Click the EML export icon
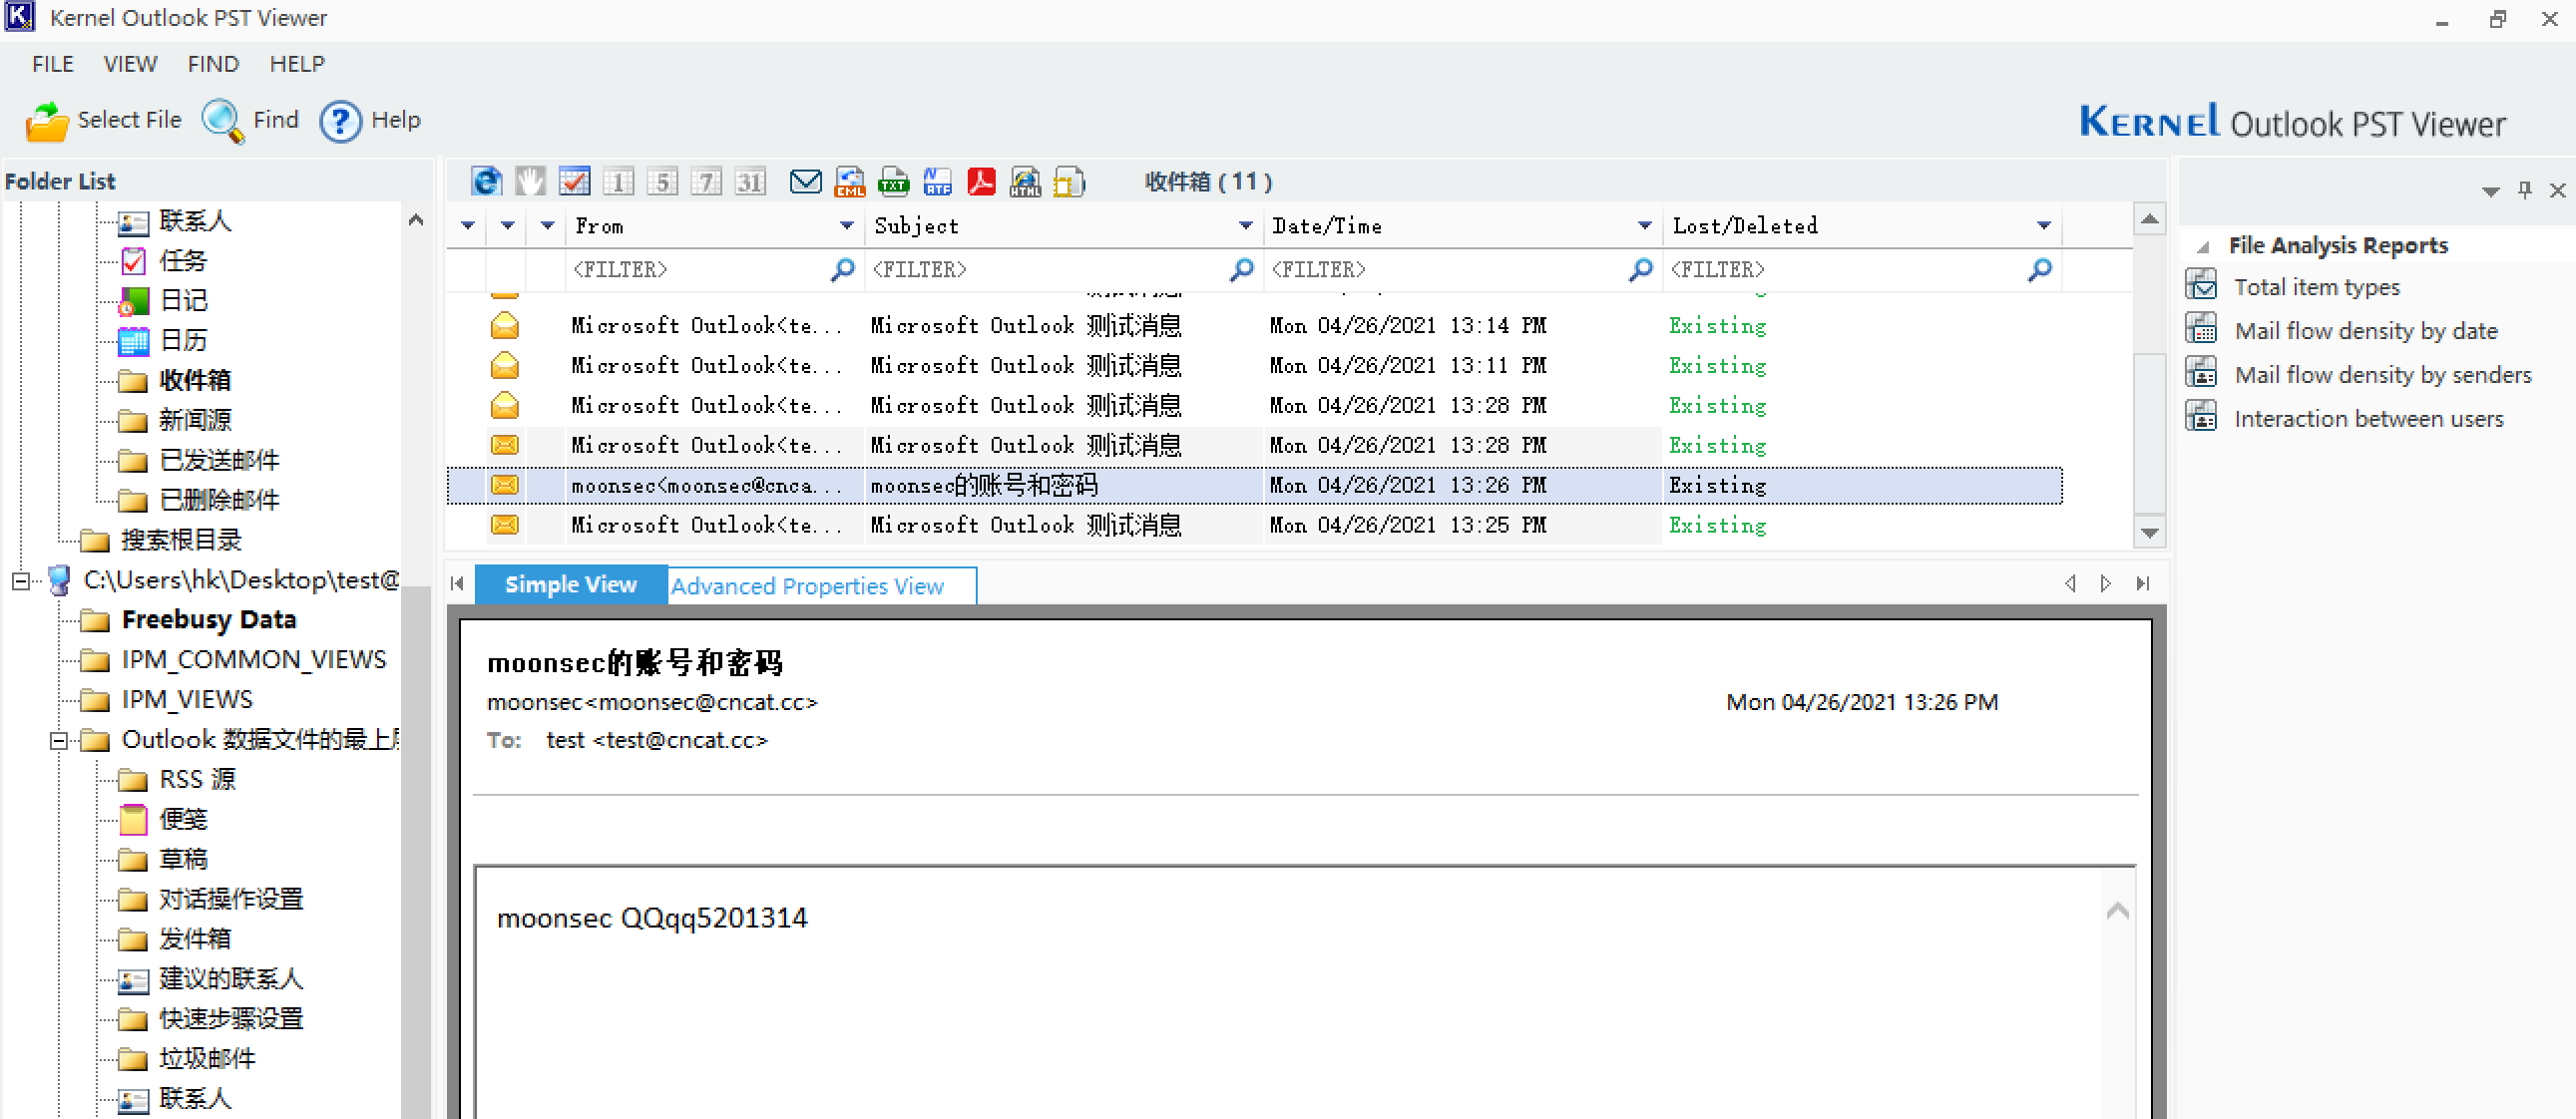 click(849, 182)
